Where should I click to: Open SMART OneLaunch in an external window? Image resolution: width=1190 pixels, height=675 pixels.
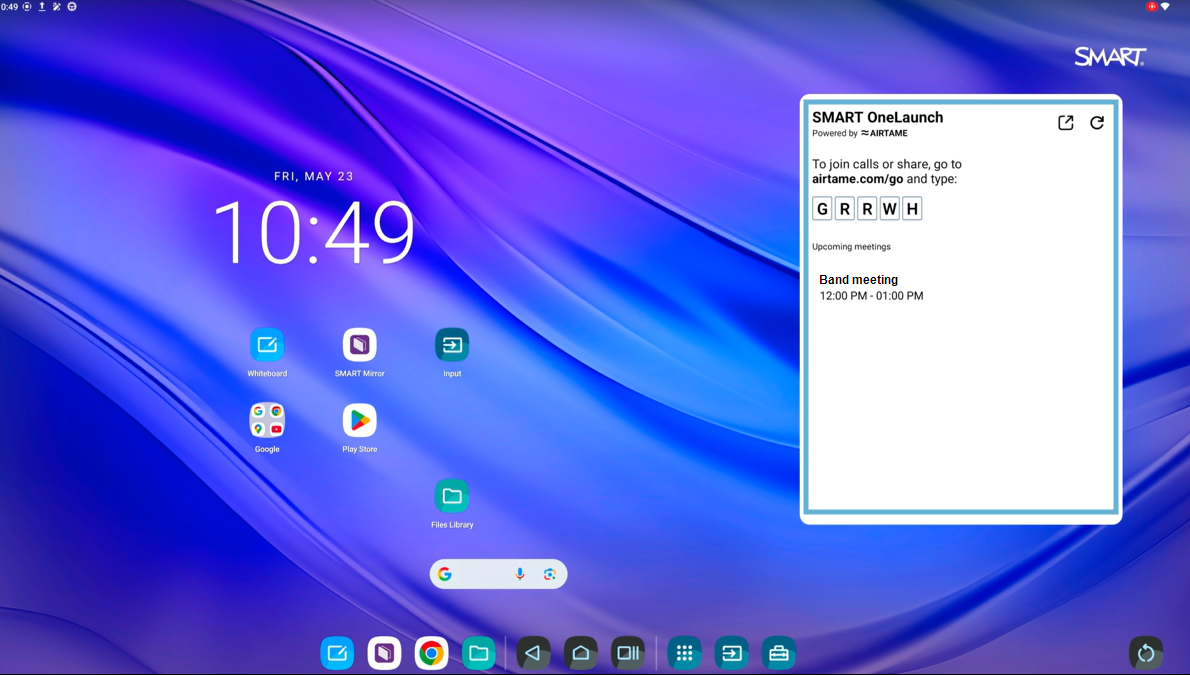coord(1066,123)
